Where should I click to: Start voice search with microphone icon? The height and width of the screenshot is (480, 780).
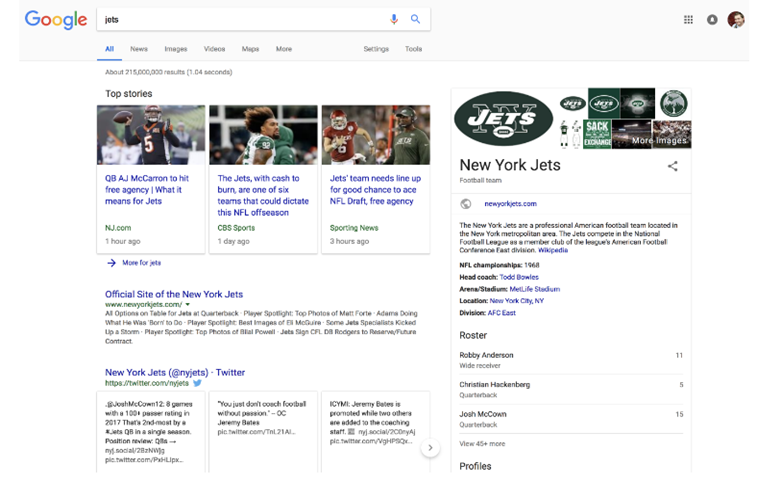click(393, 19)
